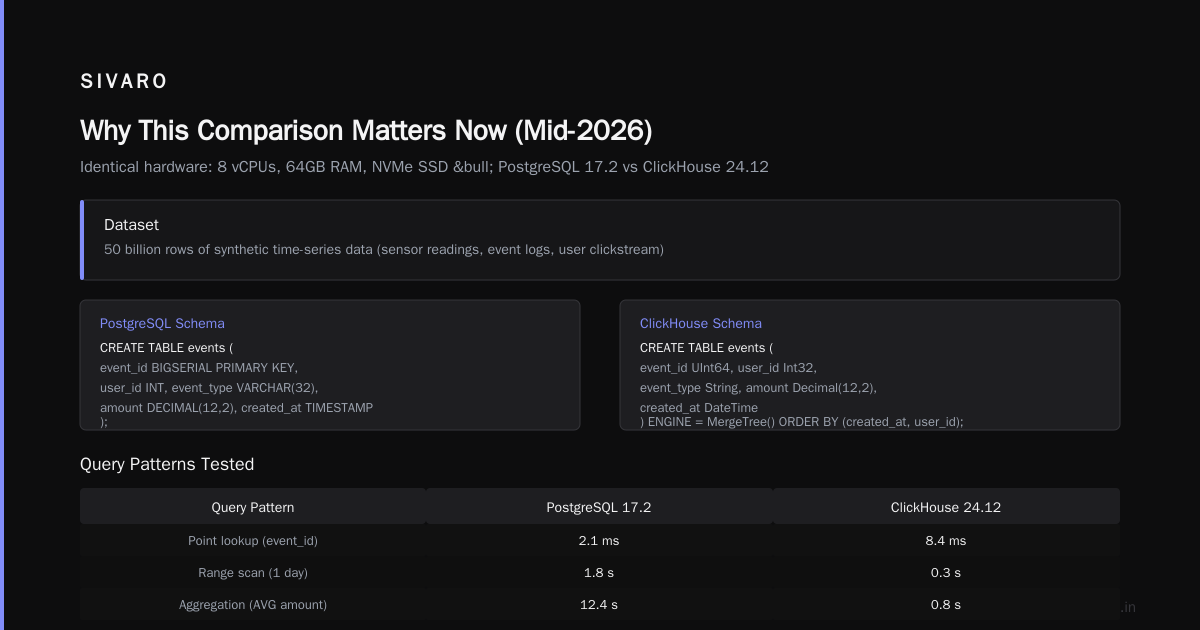Screen dimensions: 1200x630
Task: Click the 0.8 s aggregation value
Action: 946,604
